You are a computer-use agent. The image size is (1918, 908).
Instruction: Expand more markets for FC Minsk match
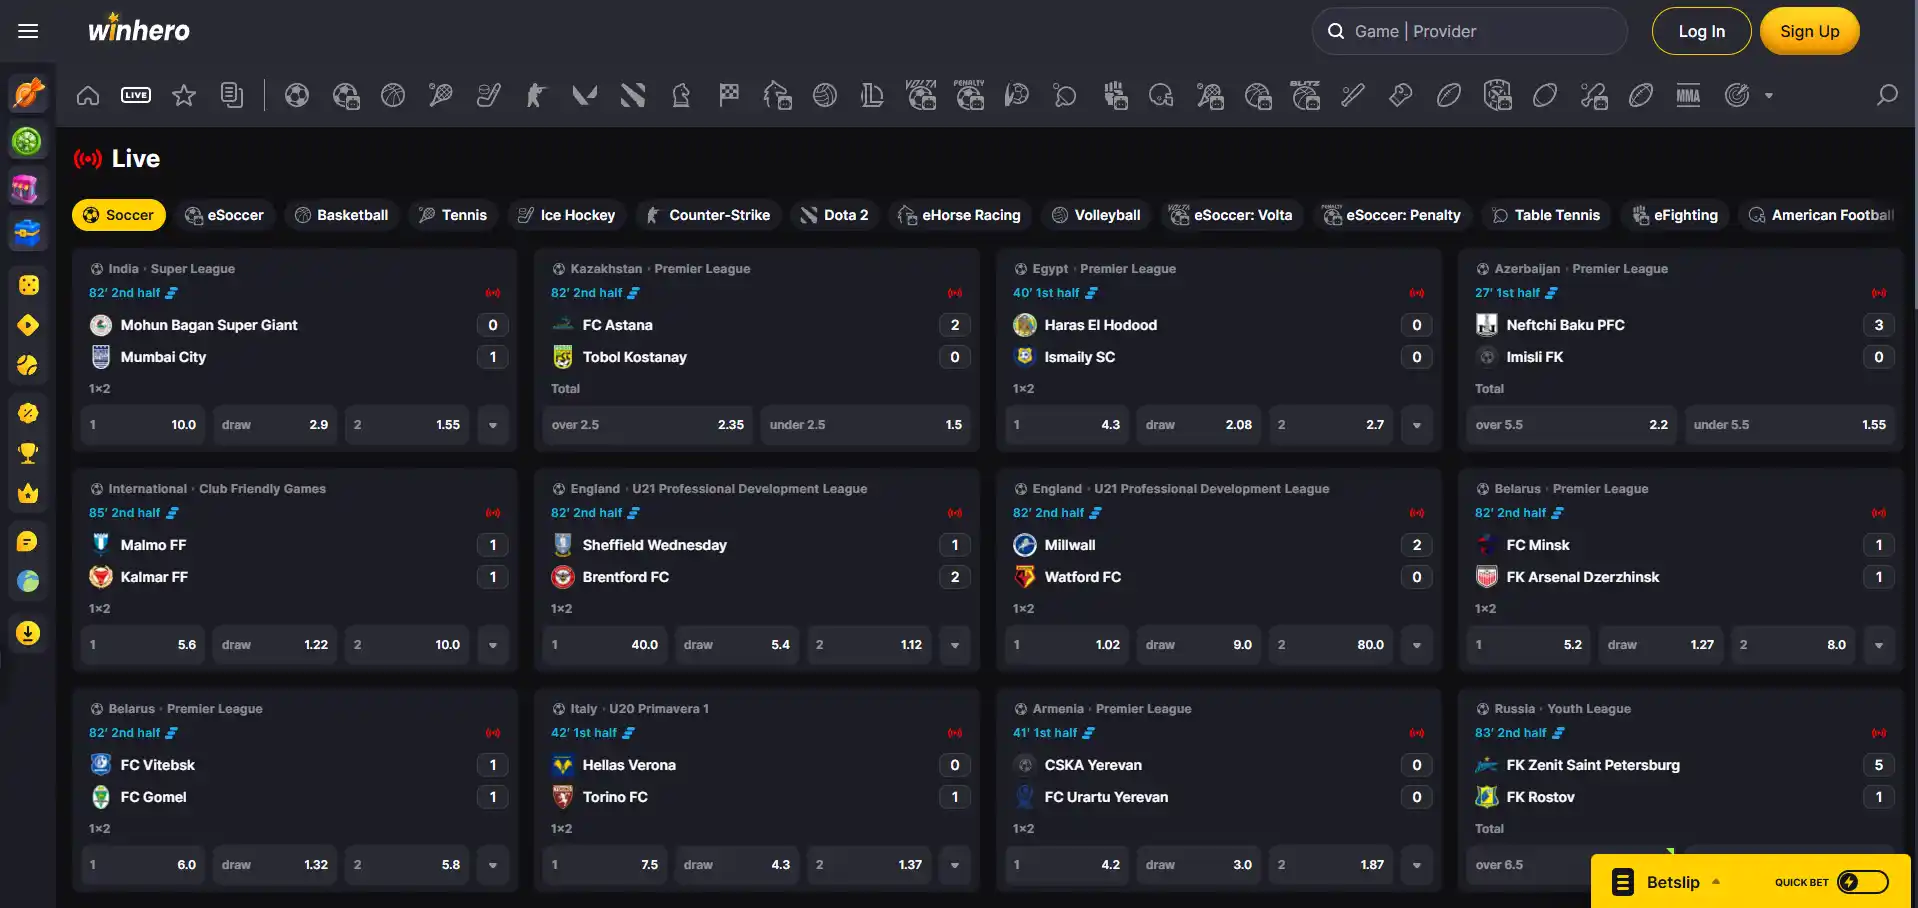click(1879, 645)
